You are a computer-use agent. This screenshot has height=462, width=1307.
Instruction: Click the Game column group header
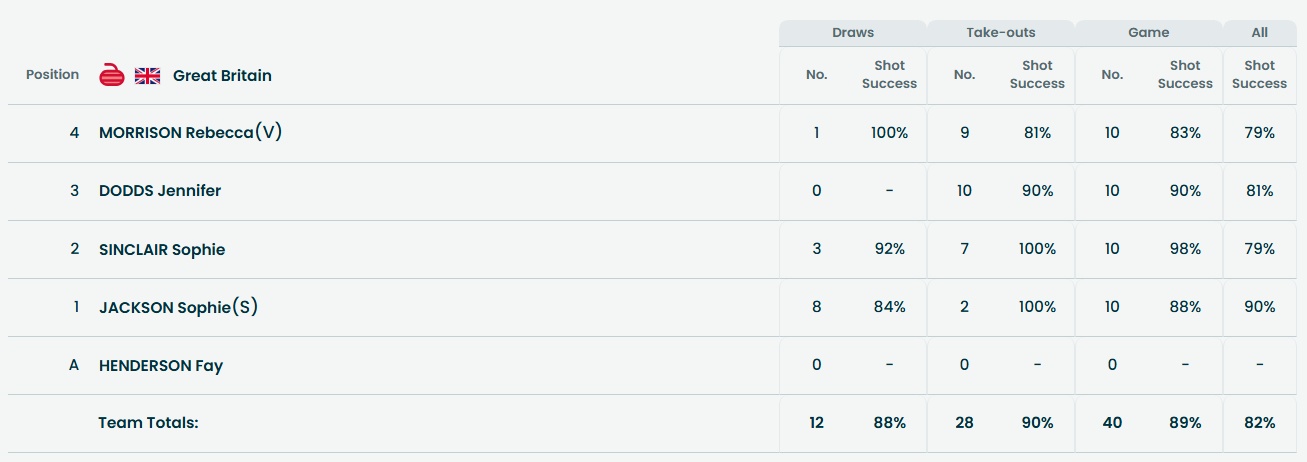click(1149, 33)
